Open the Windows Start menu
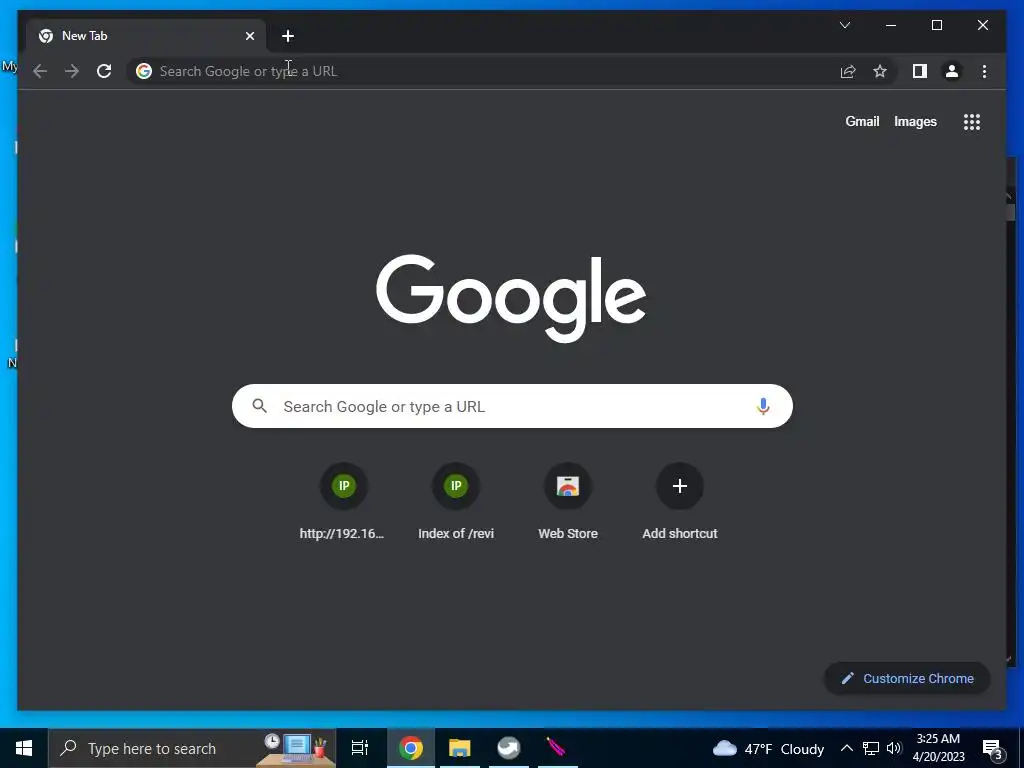1024x768 pixels. pos(24,748)
